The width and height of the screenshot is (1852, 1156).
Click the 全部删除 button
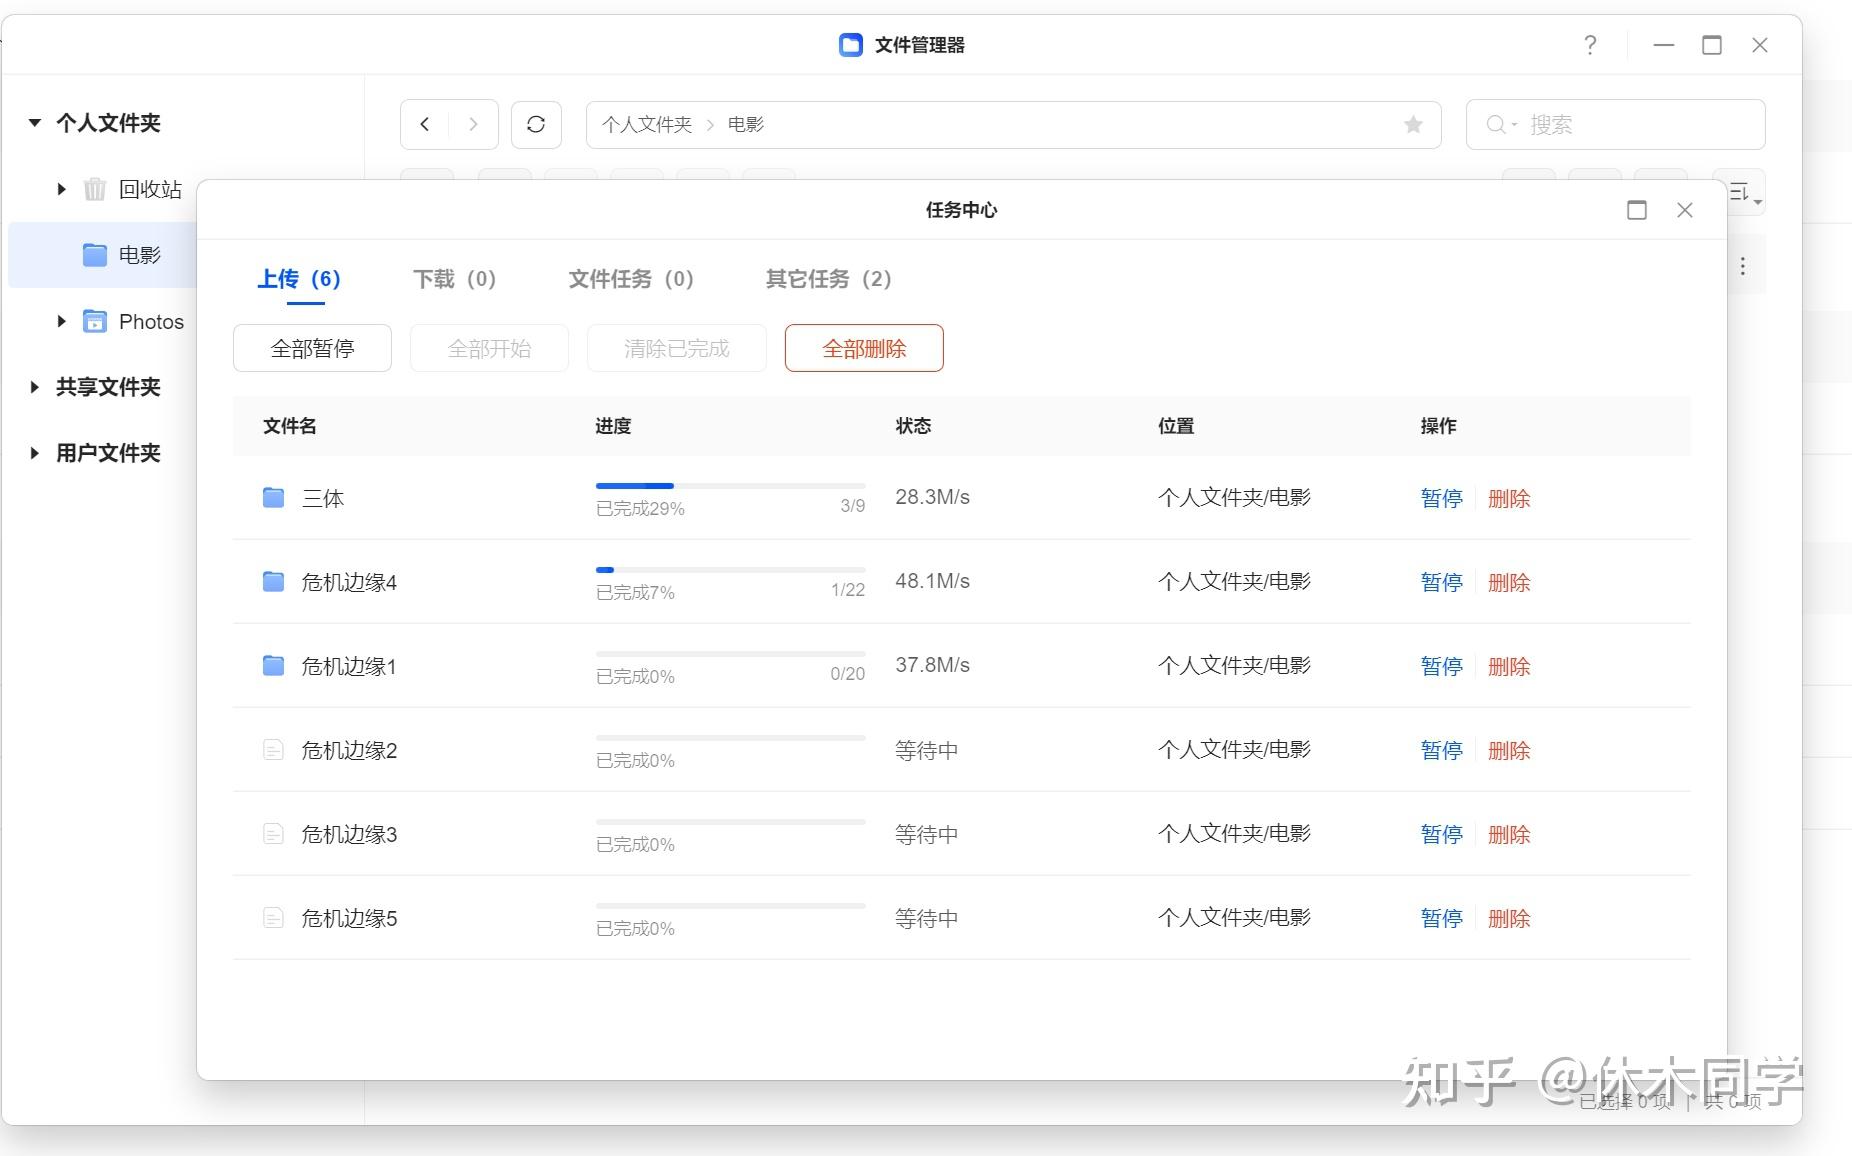pyautogui.click(x=864, y=348)
